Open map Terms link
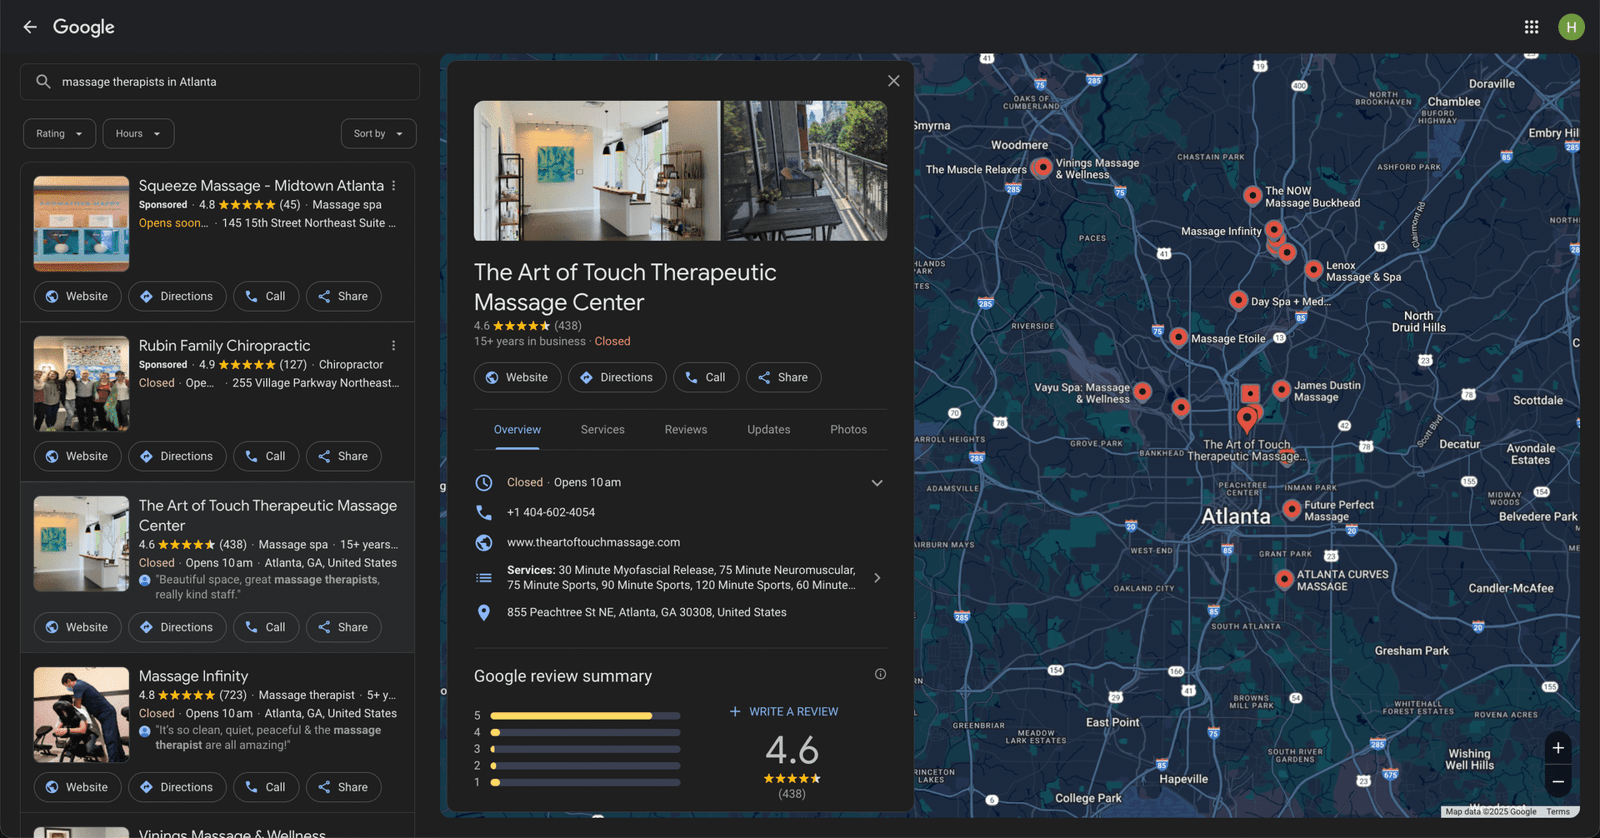This screenshot has width=1600, height=838. point(1558,812)
